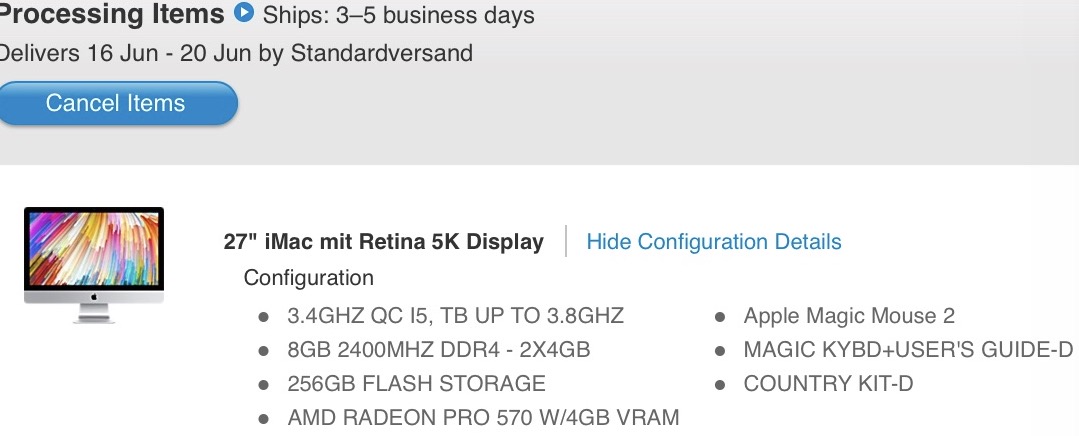This screenshot has height=436, width=1079.
Task: Click the bullet before Apple Magic Mouse 2
Action: (x=720, y=317)
